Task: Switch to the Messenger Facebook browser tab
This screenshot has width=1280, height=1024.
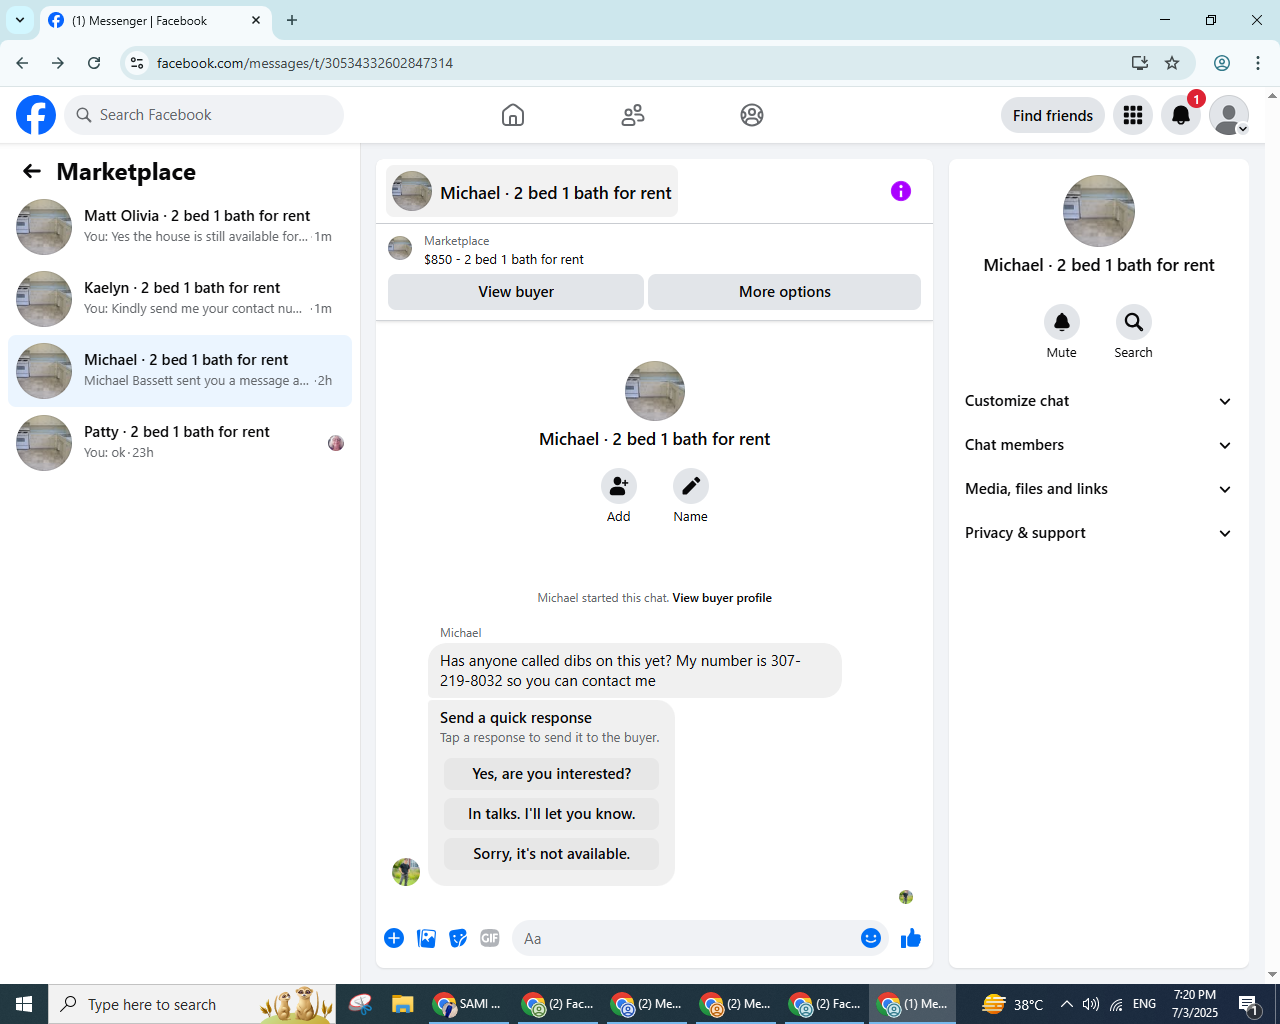Action: [x=155, y=20]
